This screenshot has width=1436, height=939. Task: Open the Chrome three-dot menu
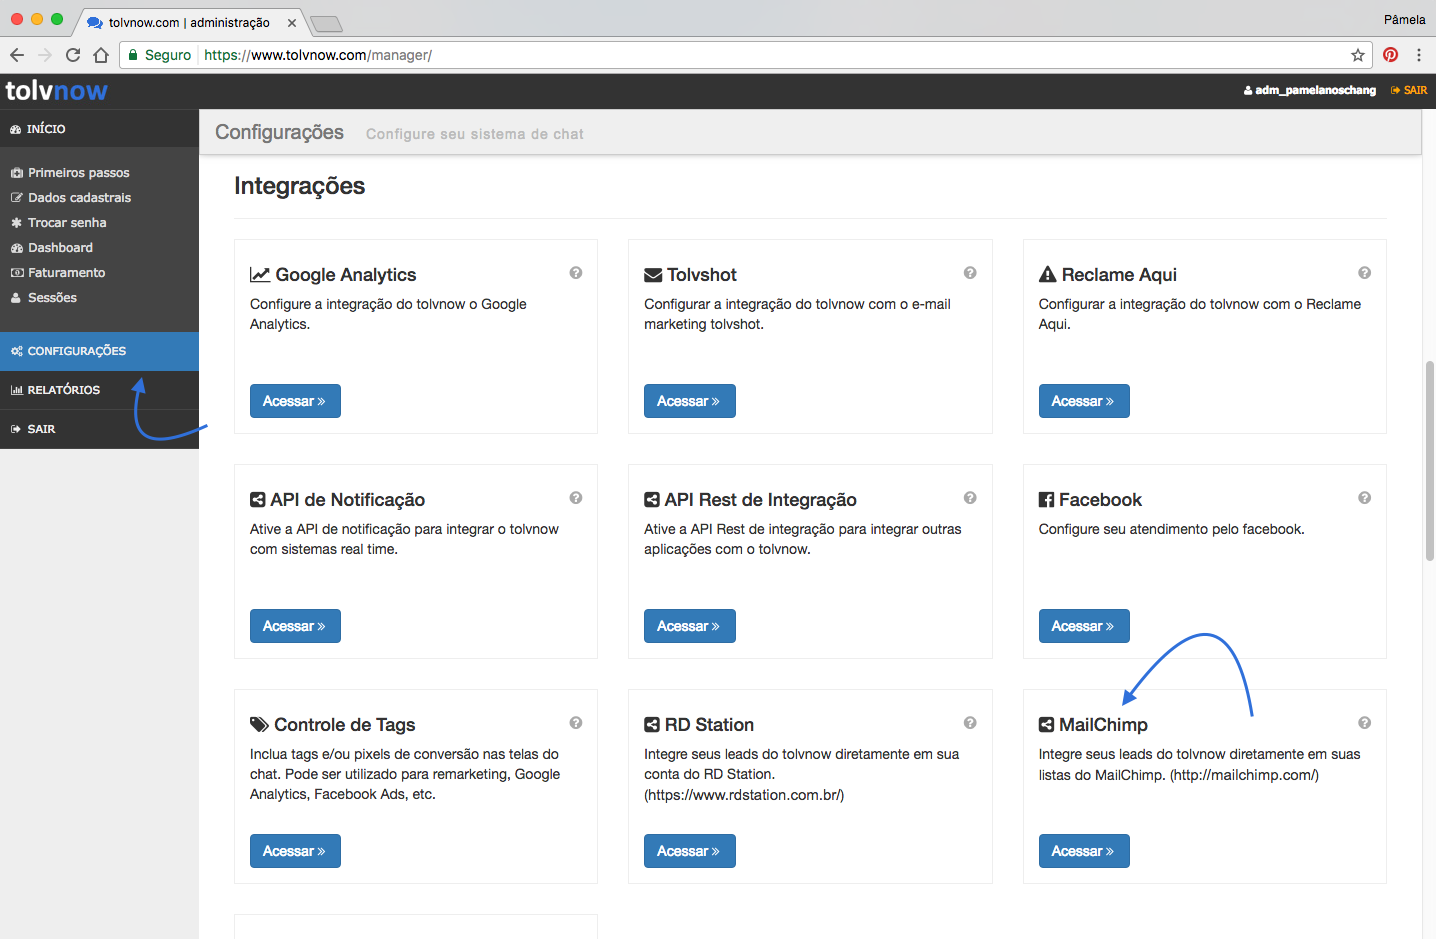[x=1419, y=55]
